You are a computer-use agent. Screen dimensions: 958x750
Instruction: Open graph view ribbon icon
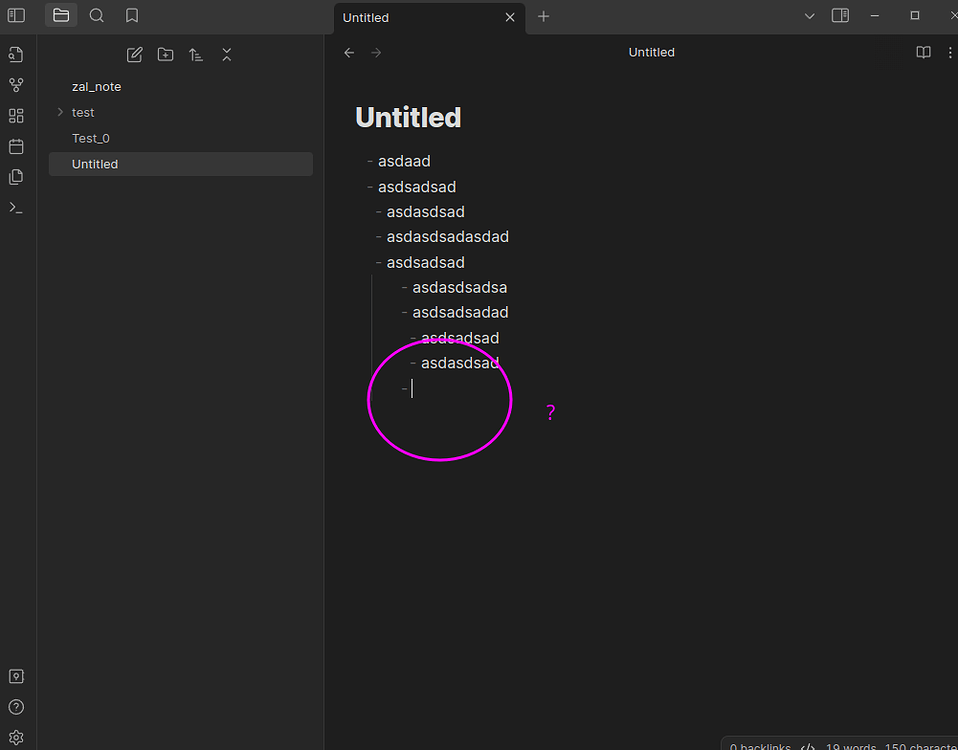(x=16, y=86)
